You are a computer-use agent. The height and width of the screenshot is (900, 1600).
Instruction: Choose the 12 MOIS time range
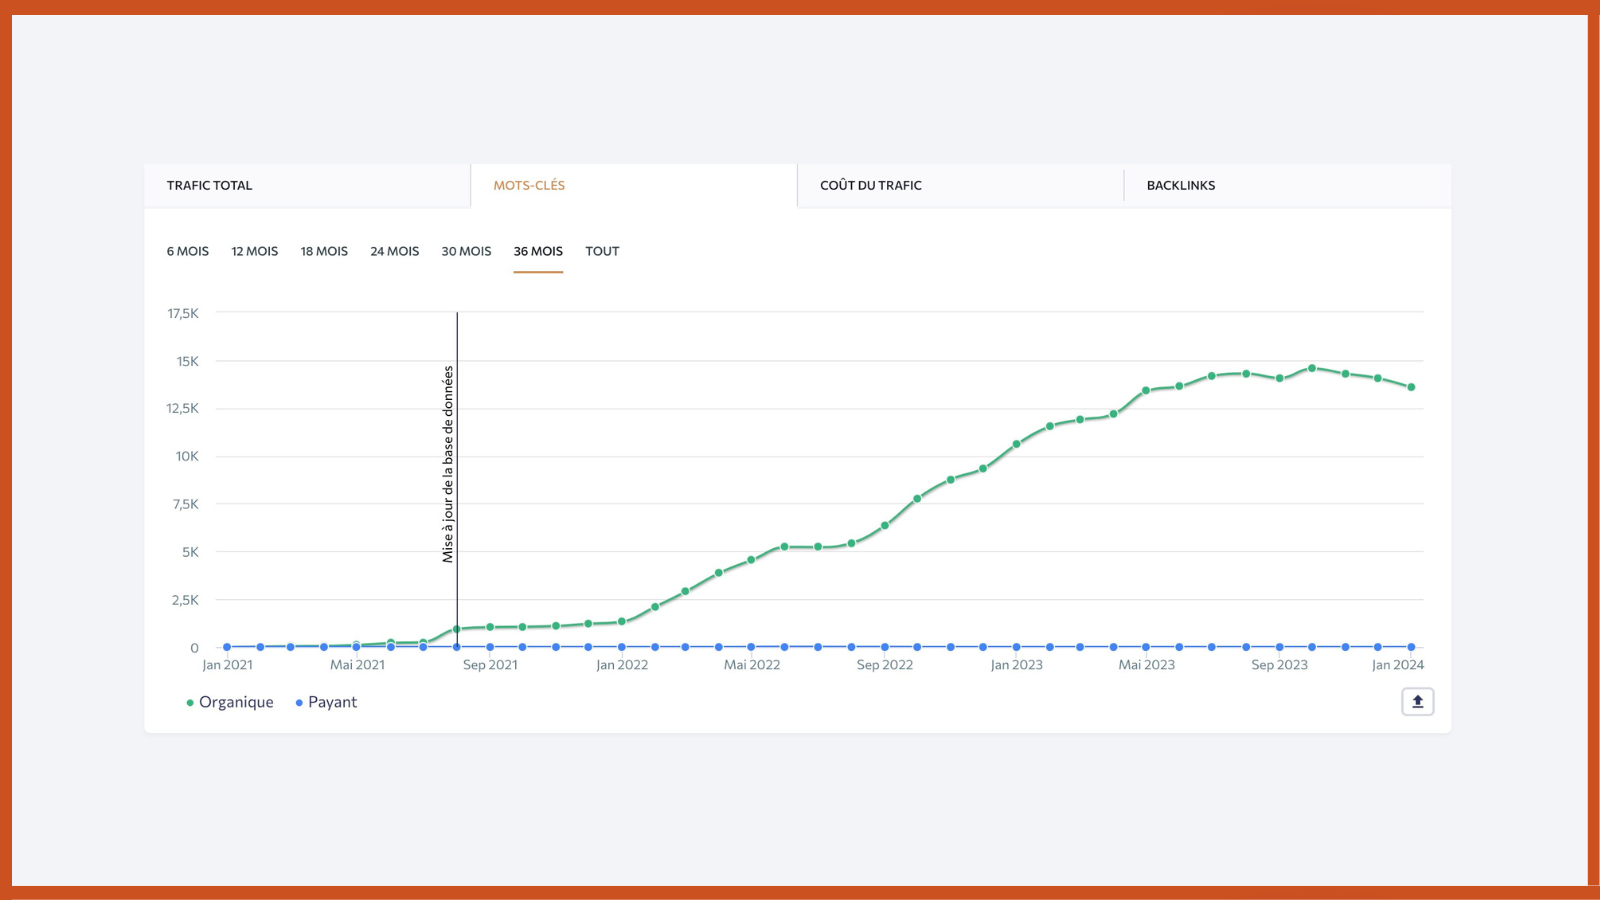coord(255,251)
